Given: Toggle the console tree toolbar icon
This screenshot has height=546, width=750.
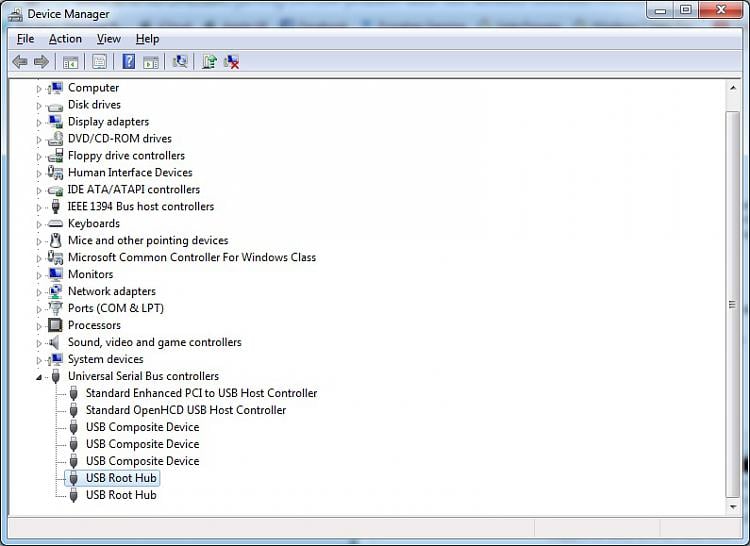Looking at the screenshot, I should (x=70, y=62).
